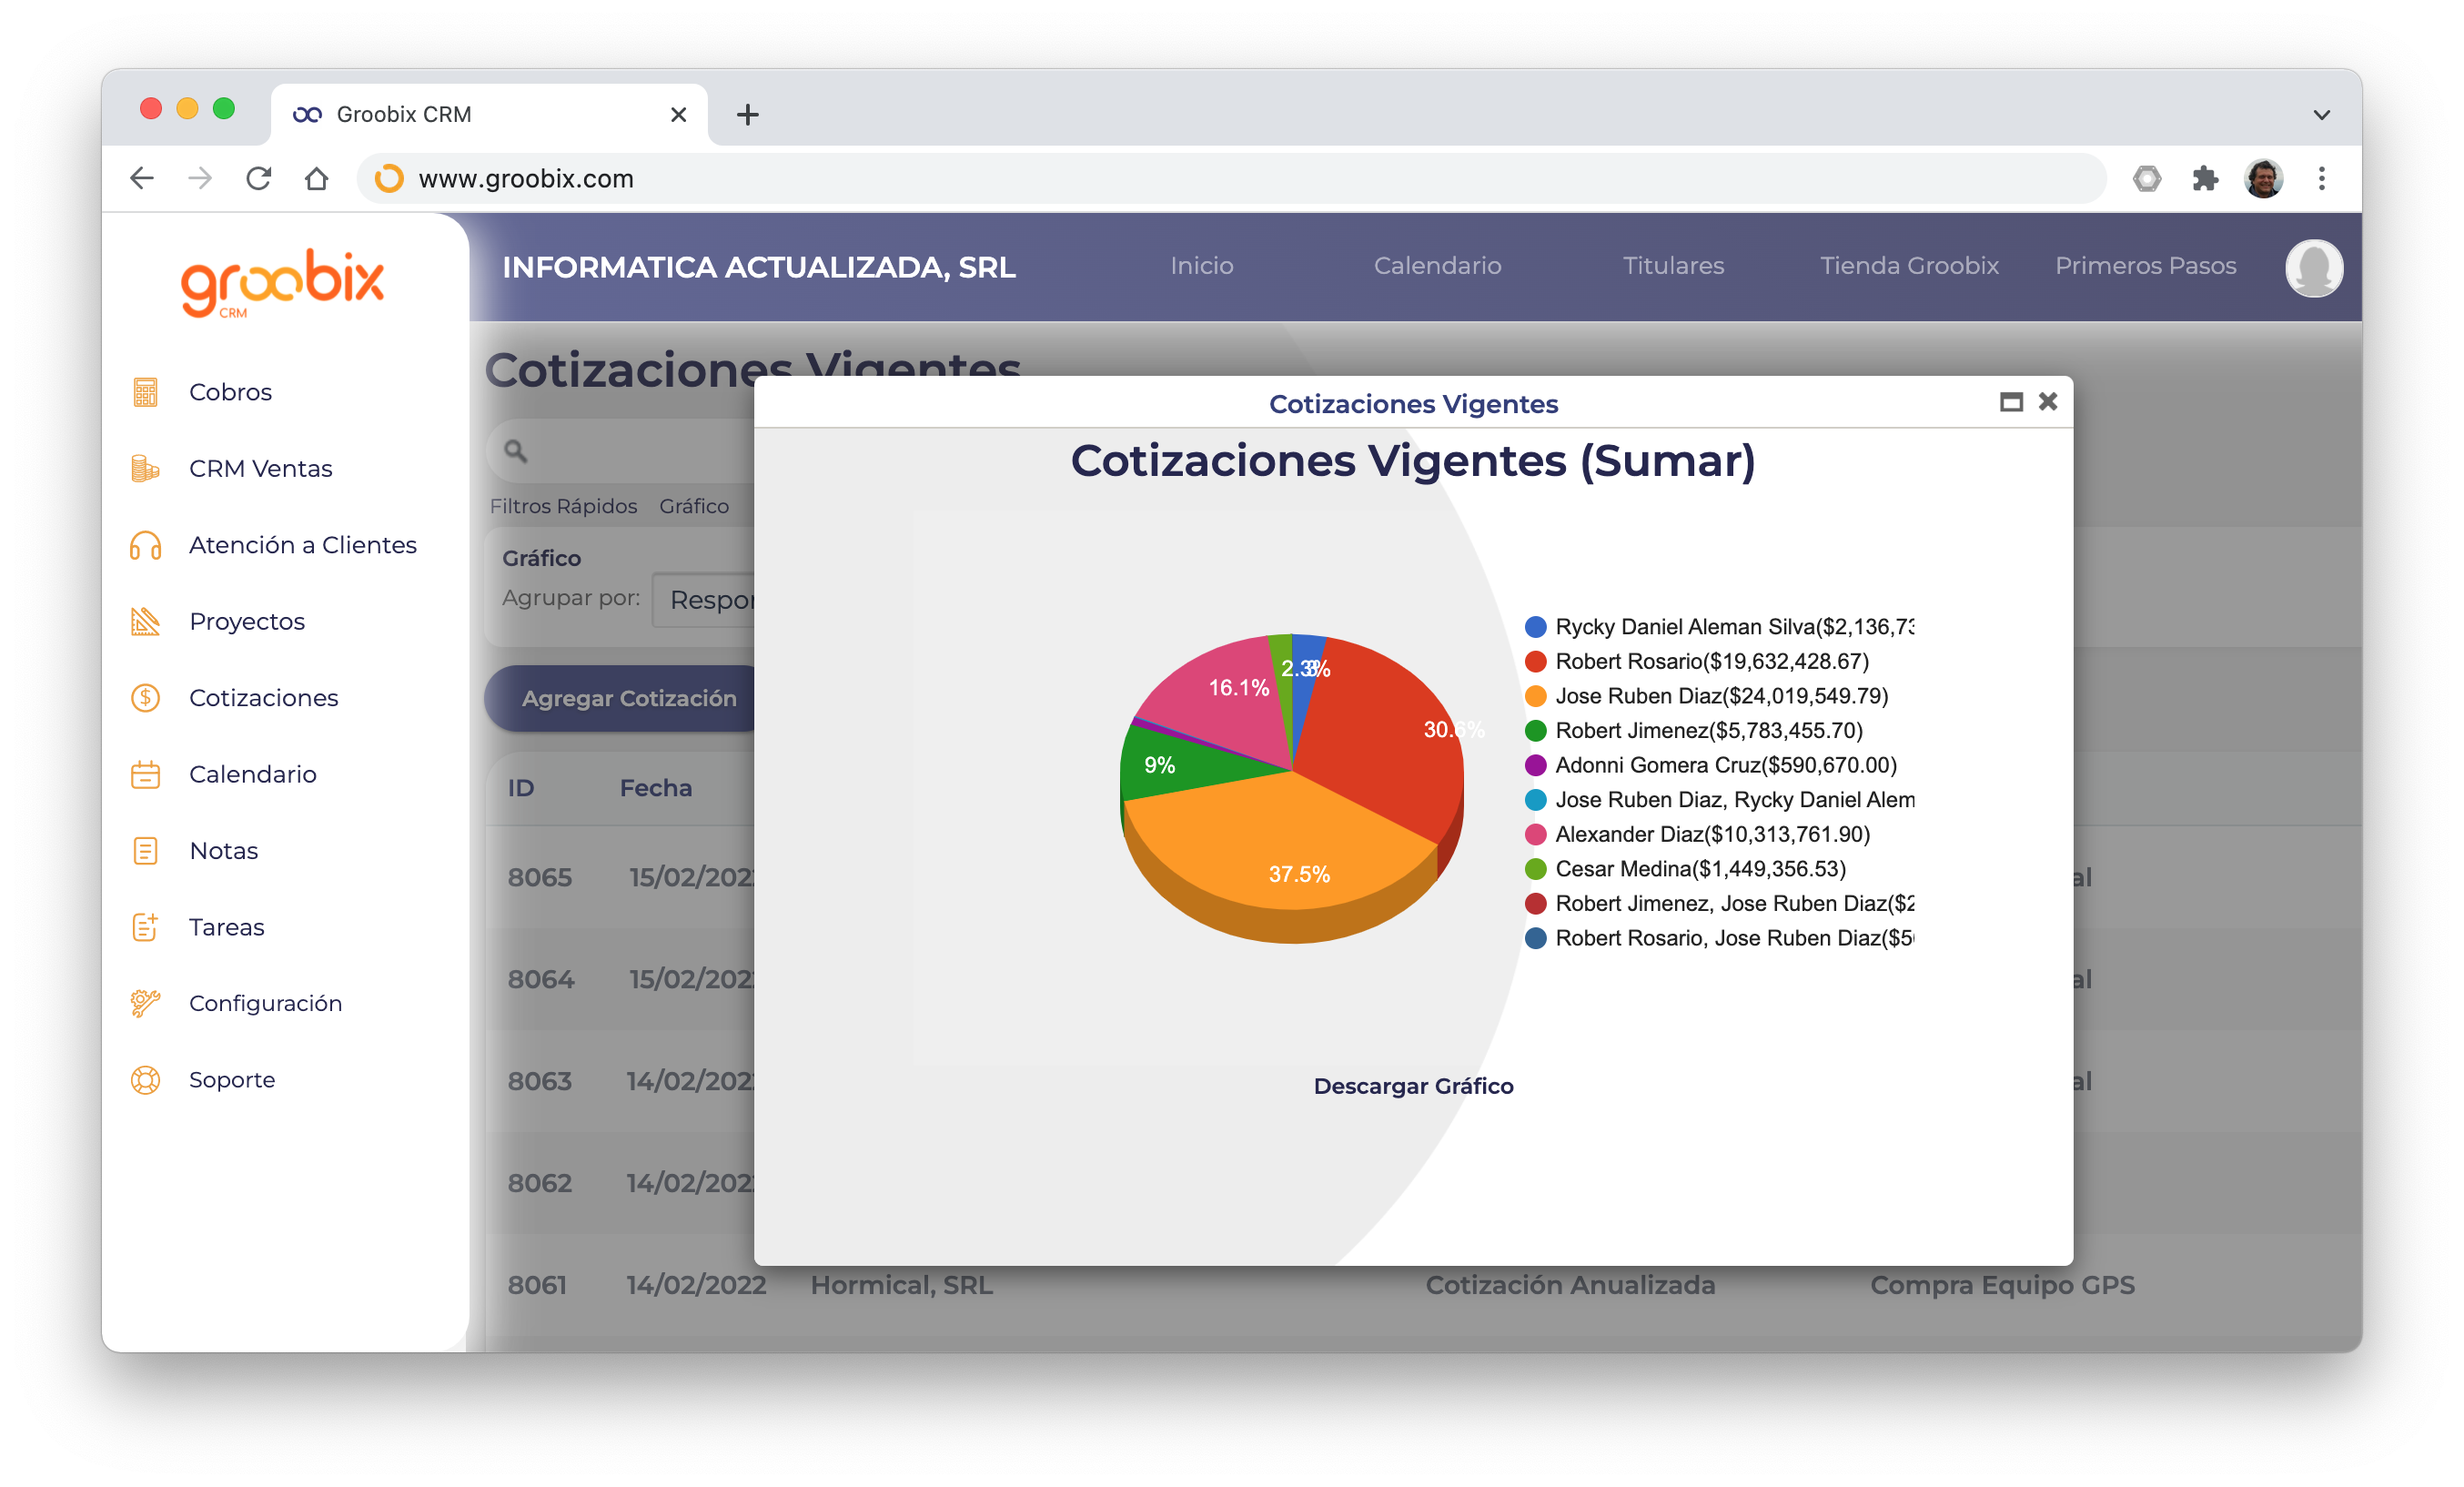Screen dimensions: 2464x1487
Task: Toggle Jose Ruben Diaz legend entry
Action: tap(1706, 696)
